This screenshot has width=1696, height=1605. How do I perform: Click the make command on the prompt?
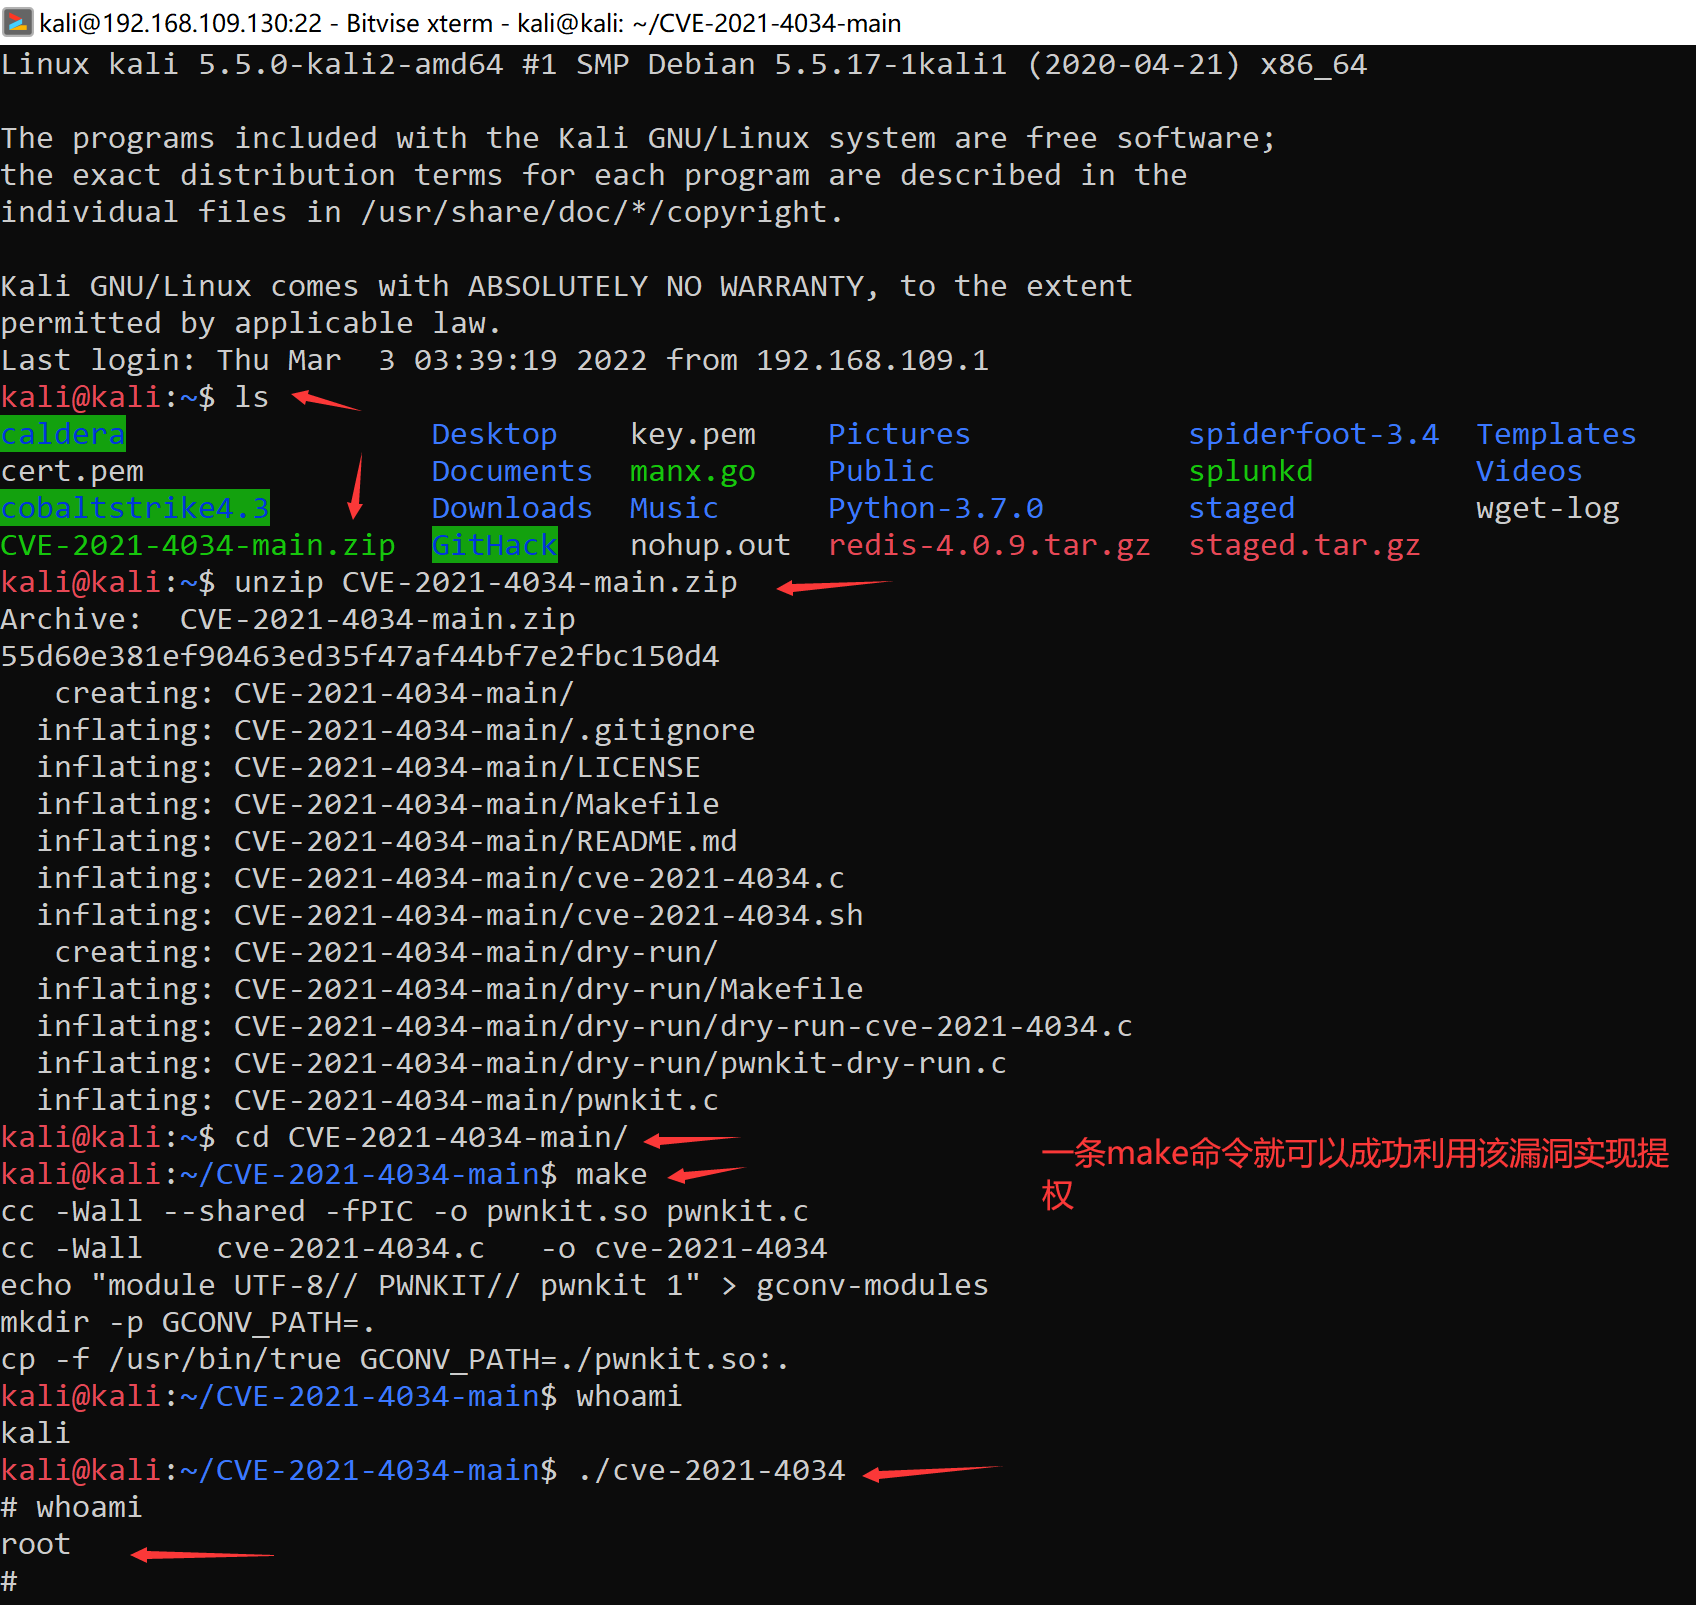[x=610, y=1173]
